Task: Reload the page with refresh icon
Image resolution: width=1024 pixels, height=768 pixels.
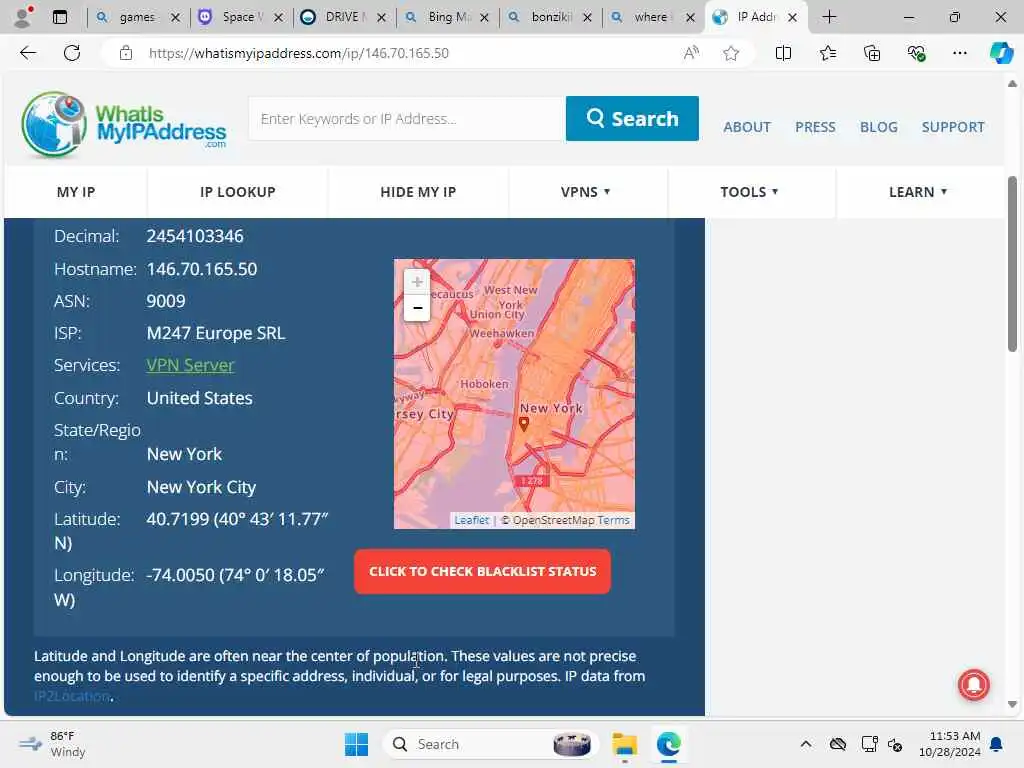Action: (x=72, y=53)
